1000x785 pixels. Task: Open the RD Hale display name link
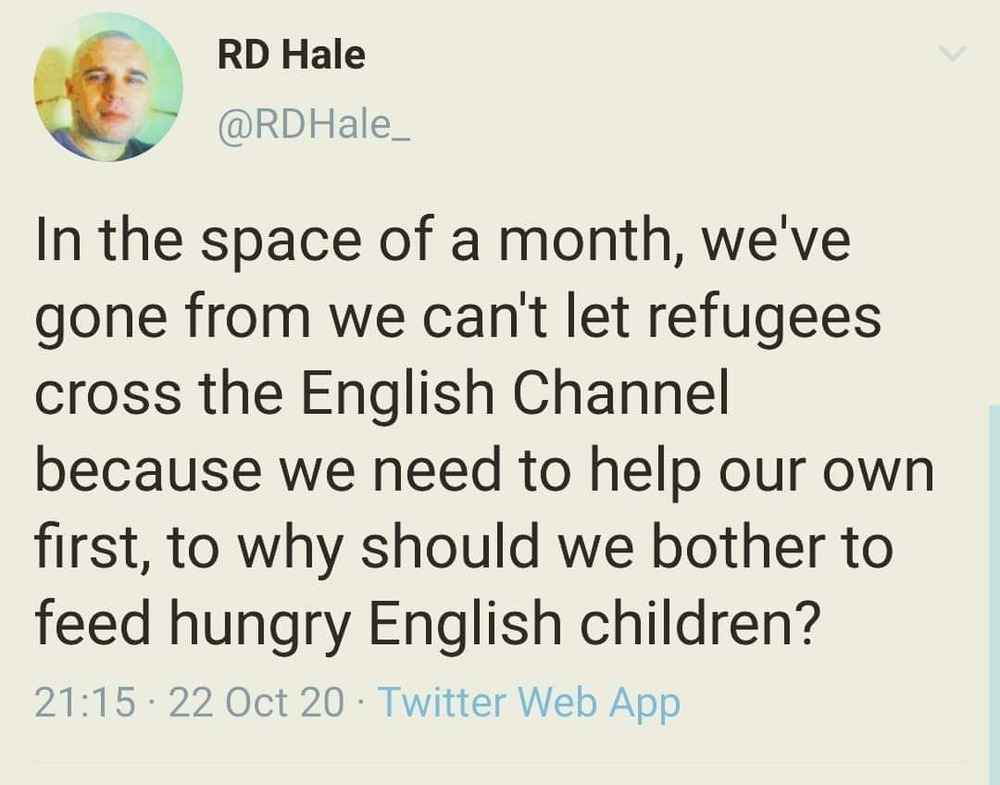pyautogui.click(x=291, y=55)
